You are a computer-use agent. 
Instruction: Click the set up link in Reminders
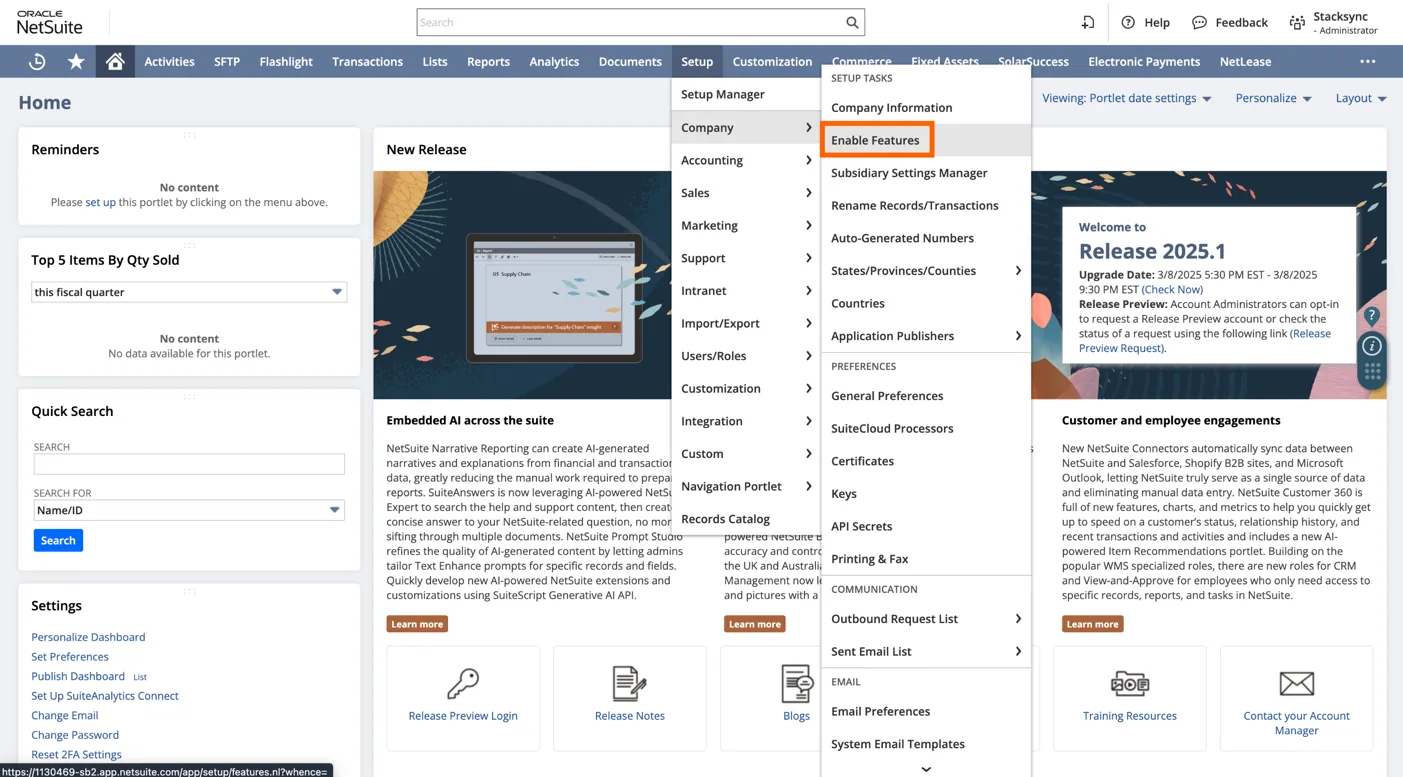pyautogui.click(x=100, y=202)
